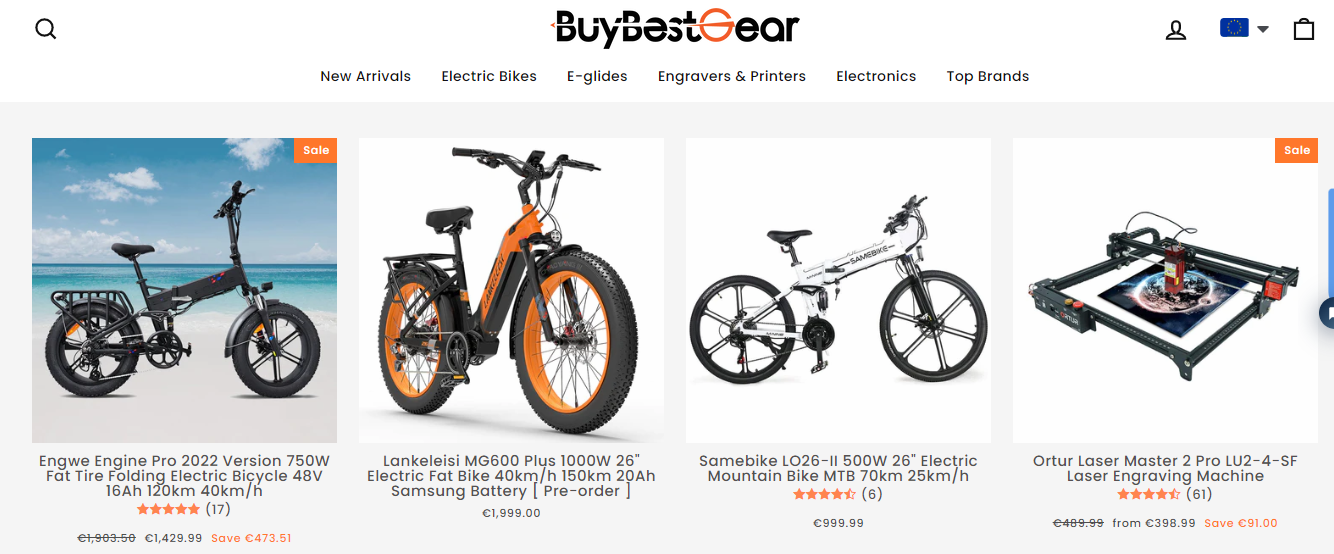
Task: Open the search magnifier icon
Action: pyautogui.click(x=46, y=29)
